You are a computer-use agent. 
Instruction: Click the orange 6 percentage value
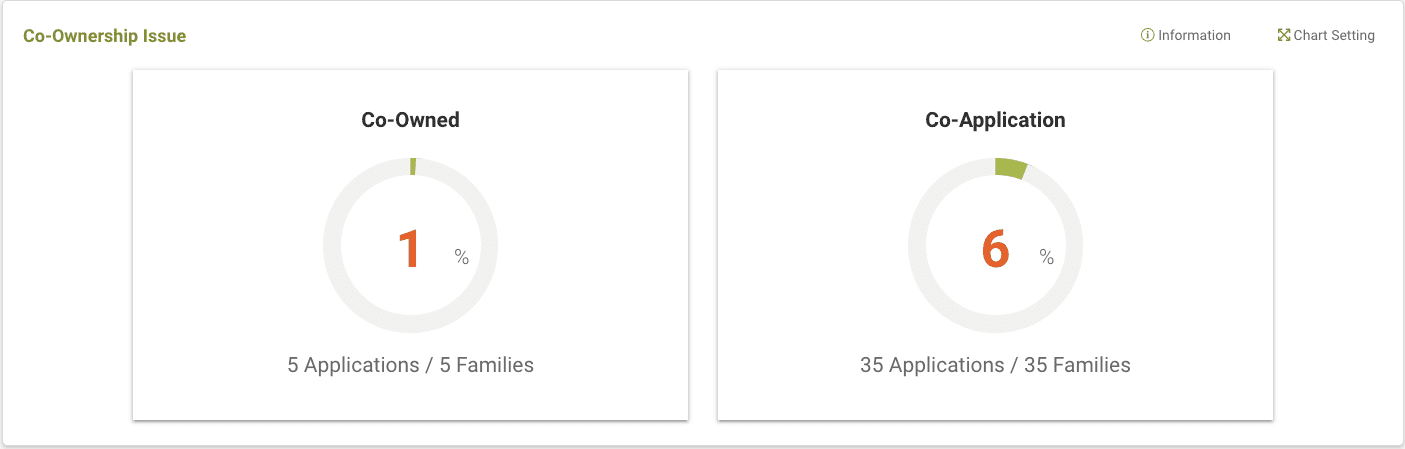(x=995, y=248)
